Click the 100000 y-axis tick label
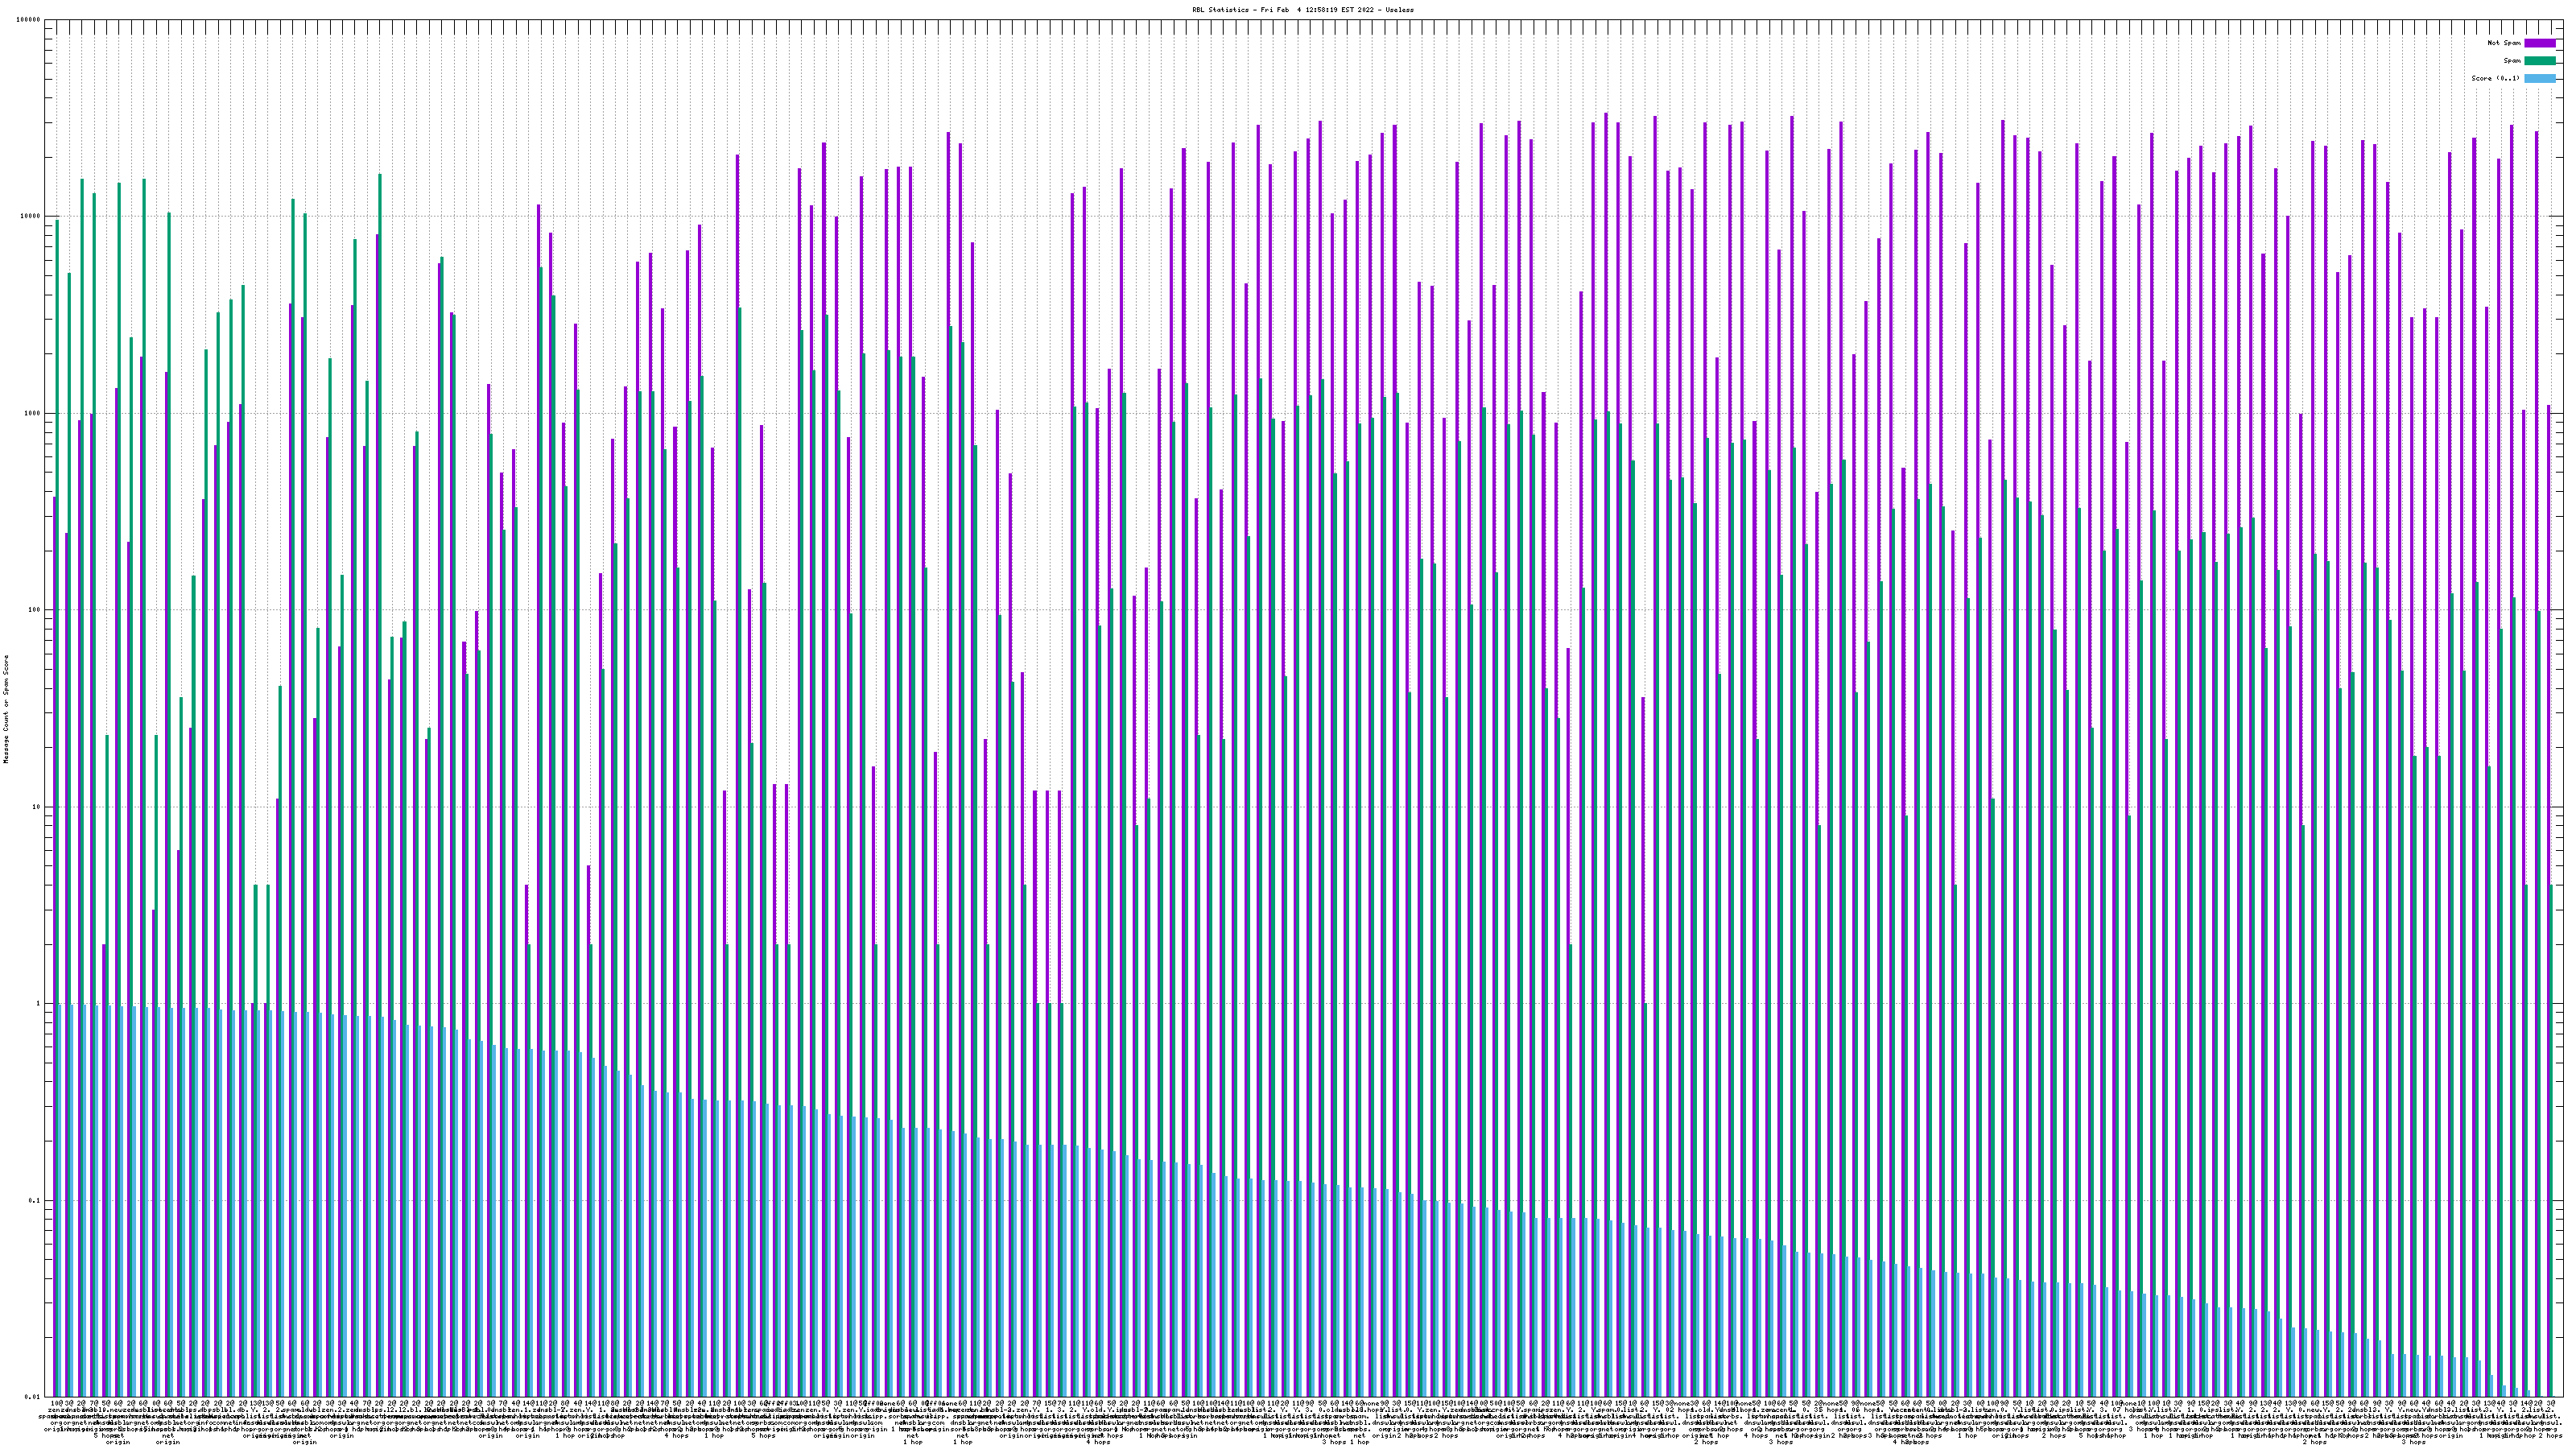Image resolution: width=2576 pixels, height=1449 pixels. point(29,20)
